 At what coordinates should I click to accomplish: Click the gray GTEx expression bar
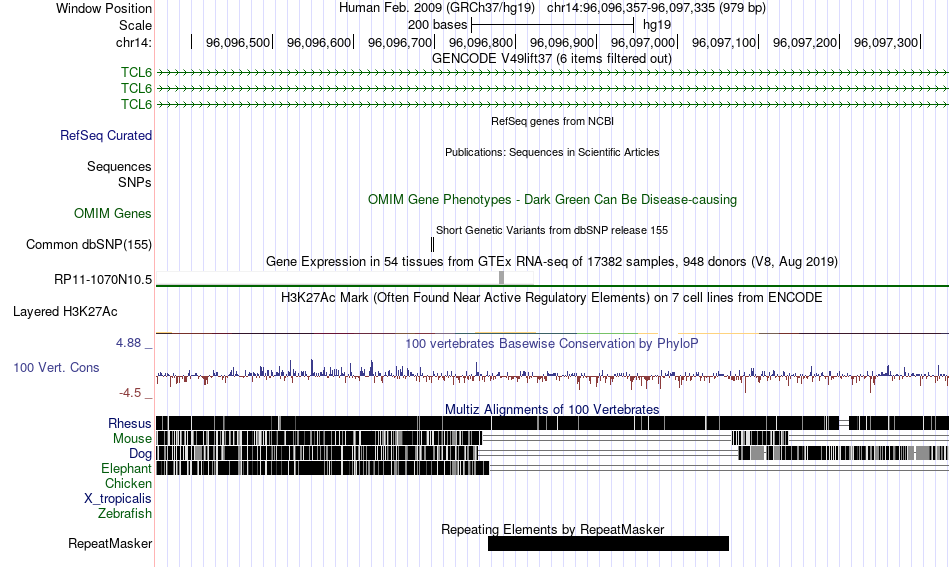(501, 277)
